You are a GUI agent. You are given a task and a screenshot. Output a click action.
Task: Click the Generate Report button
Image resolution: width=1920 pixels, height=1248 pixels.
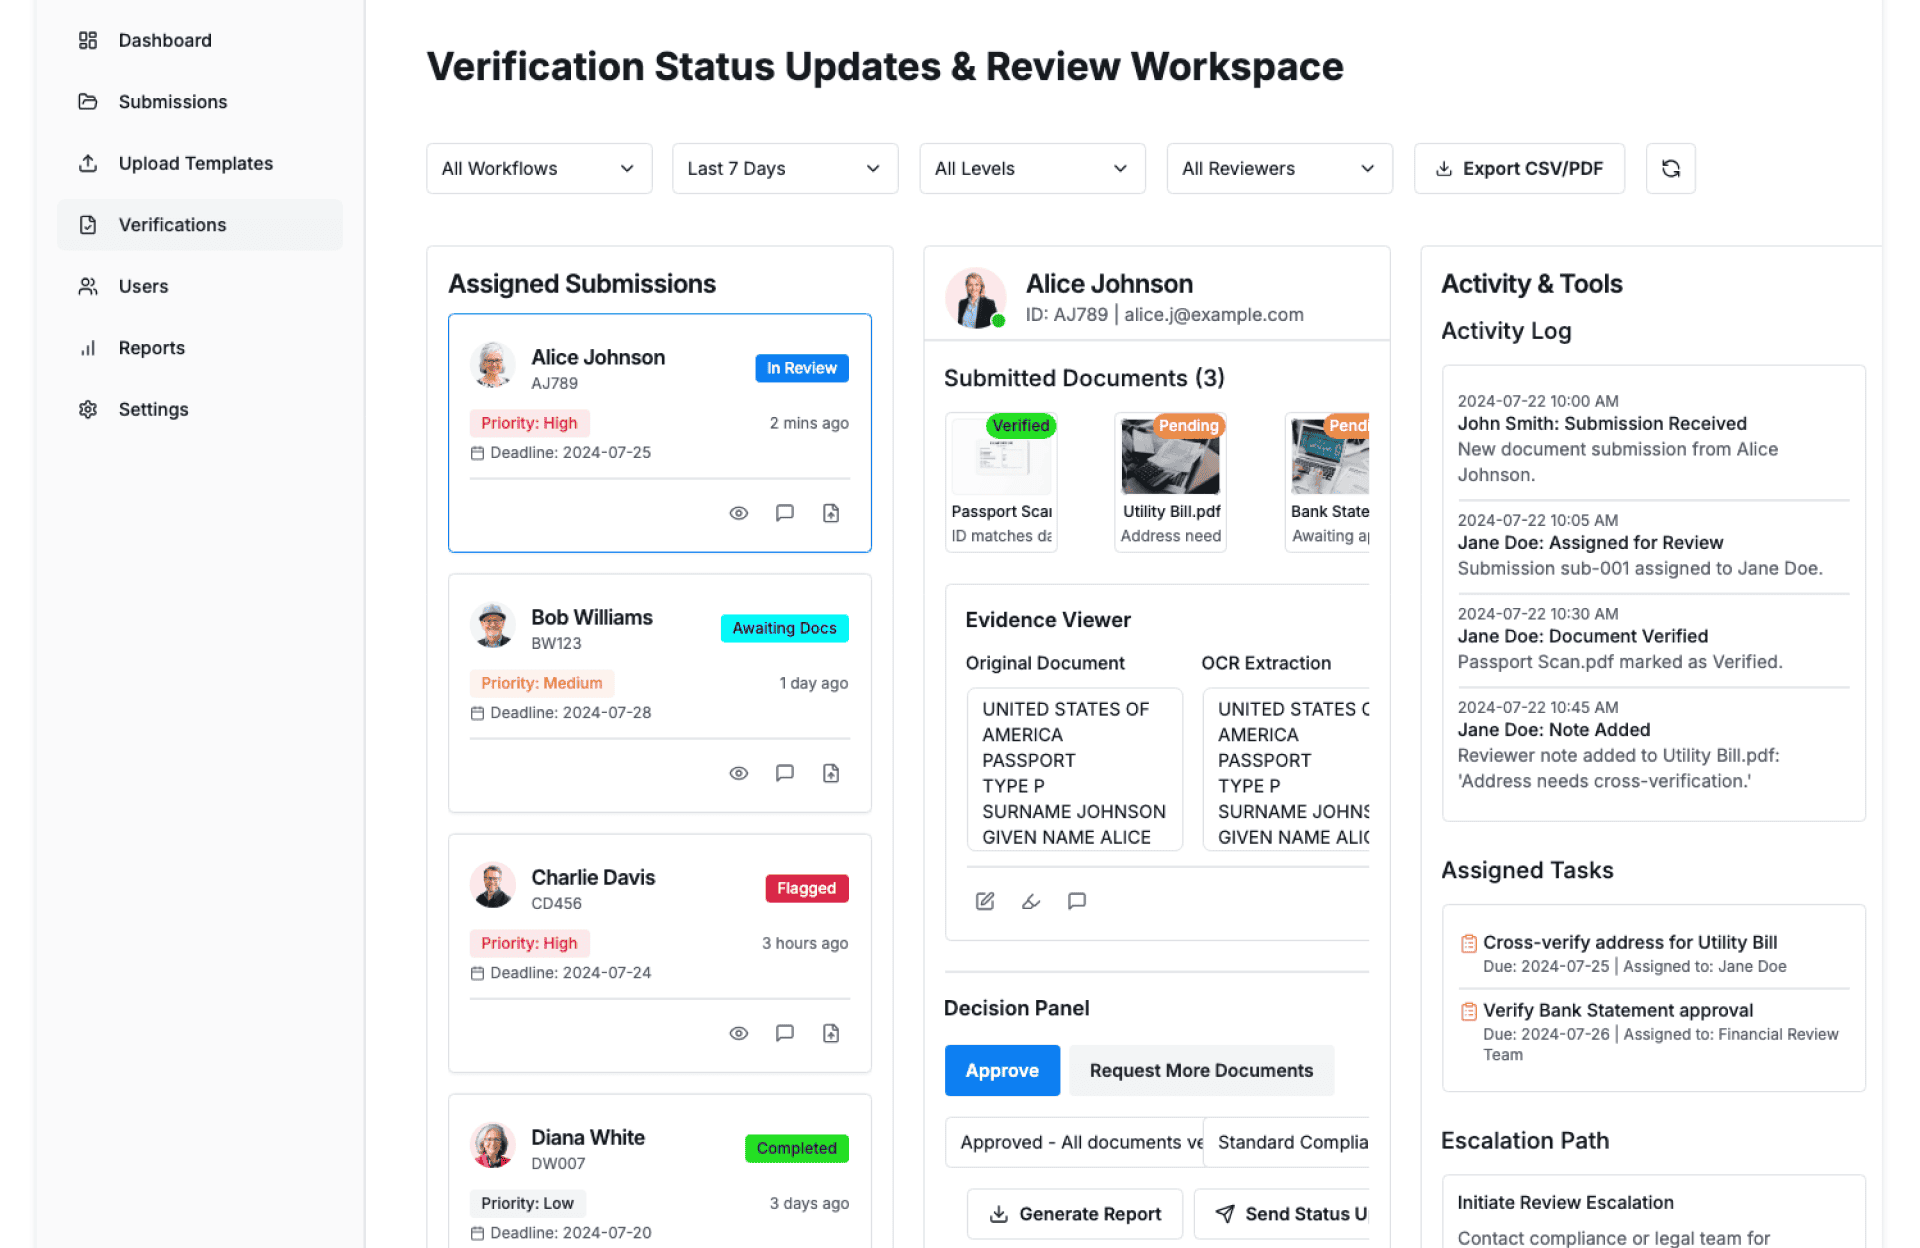[x=1074, y=1214]
